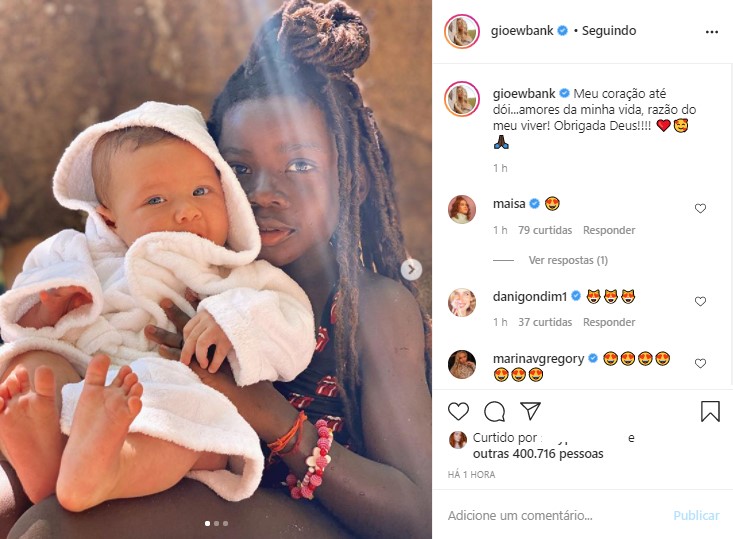Image resolution: width=733 pixels, height=539 pixels.
Task: View the list of outras 400.716 pessoas likes
Action: click(538, 453)
